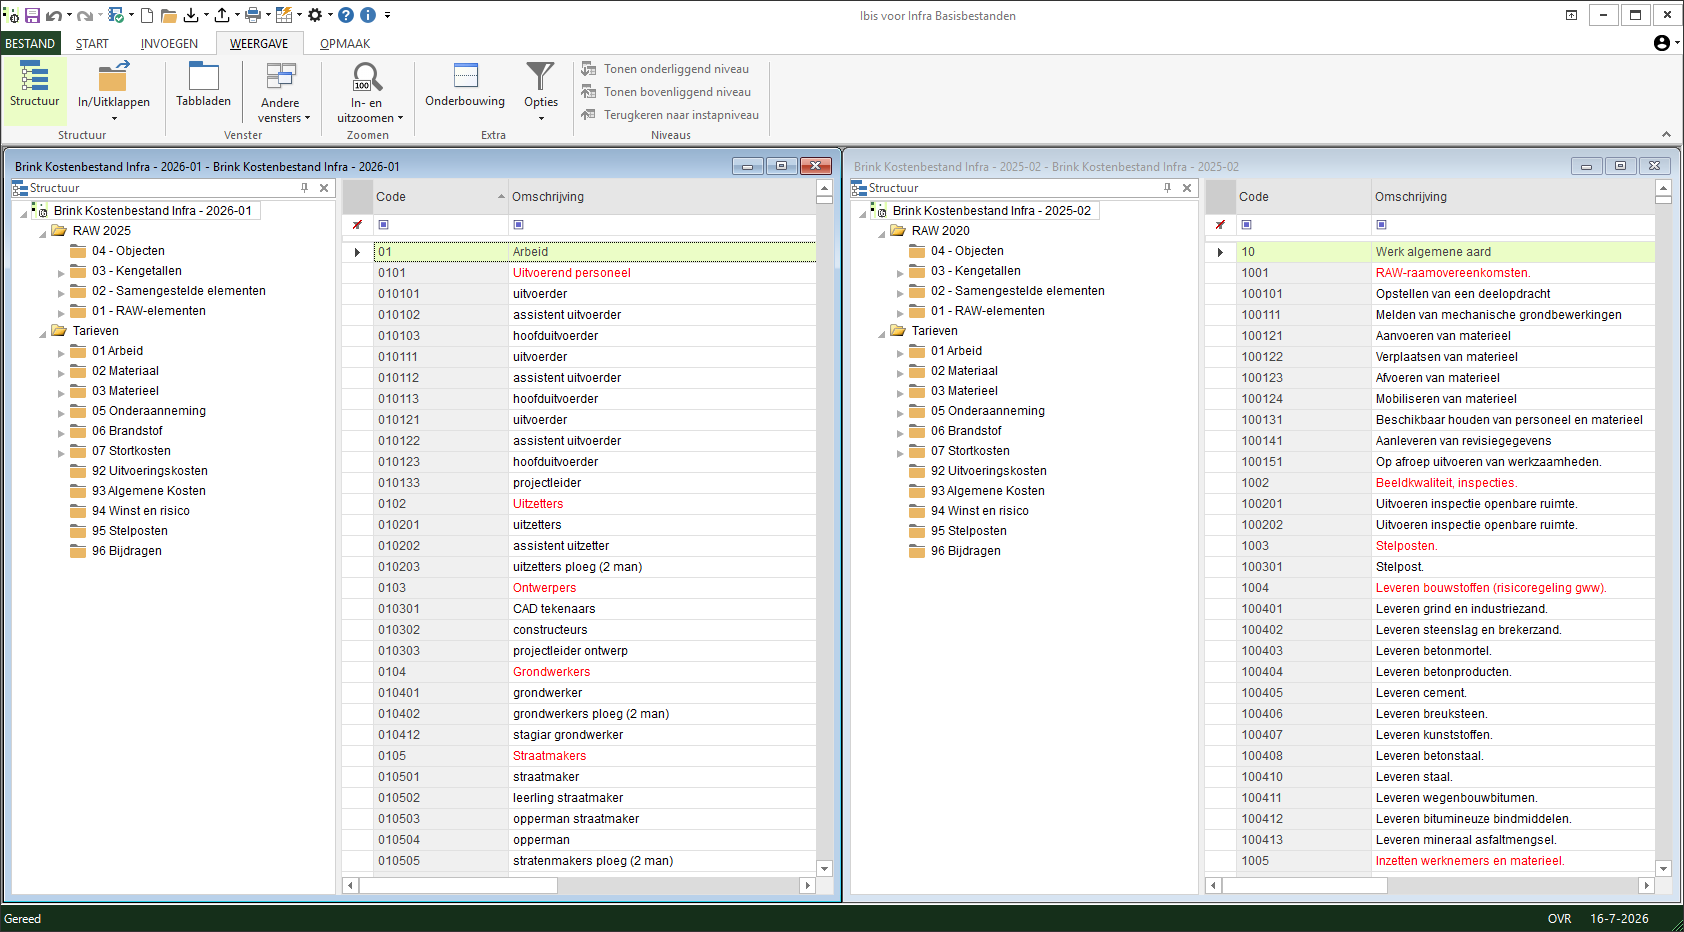Collapse the ribbon with the chevron arrow
This screenshot has height=932, width=1684.
pos(1666,134)
